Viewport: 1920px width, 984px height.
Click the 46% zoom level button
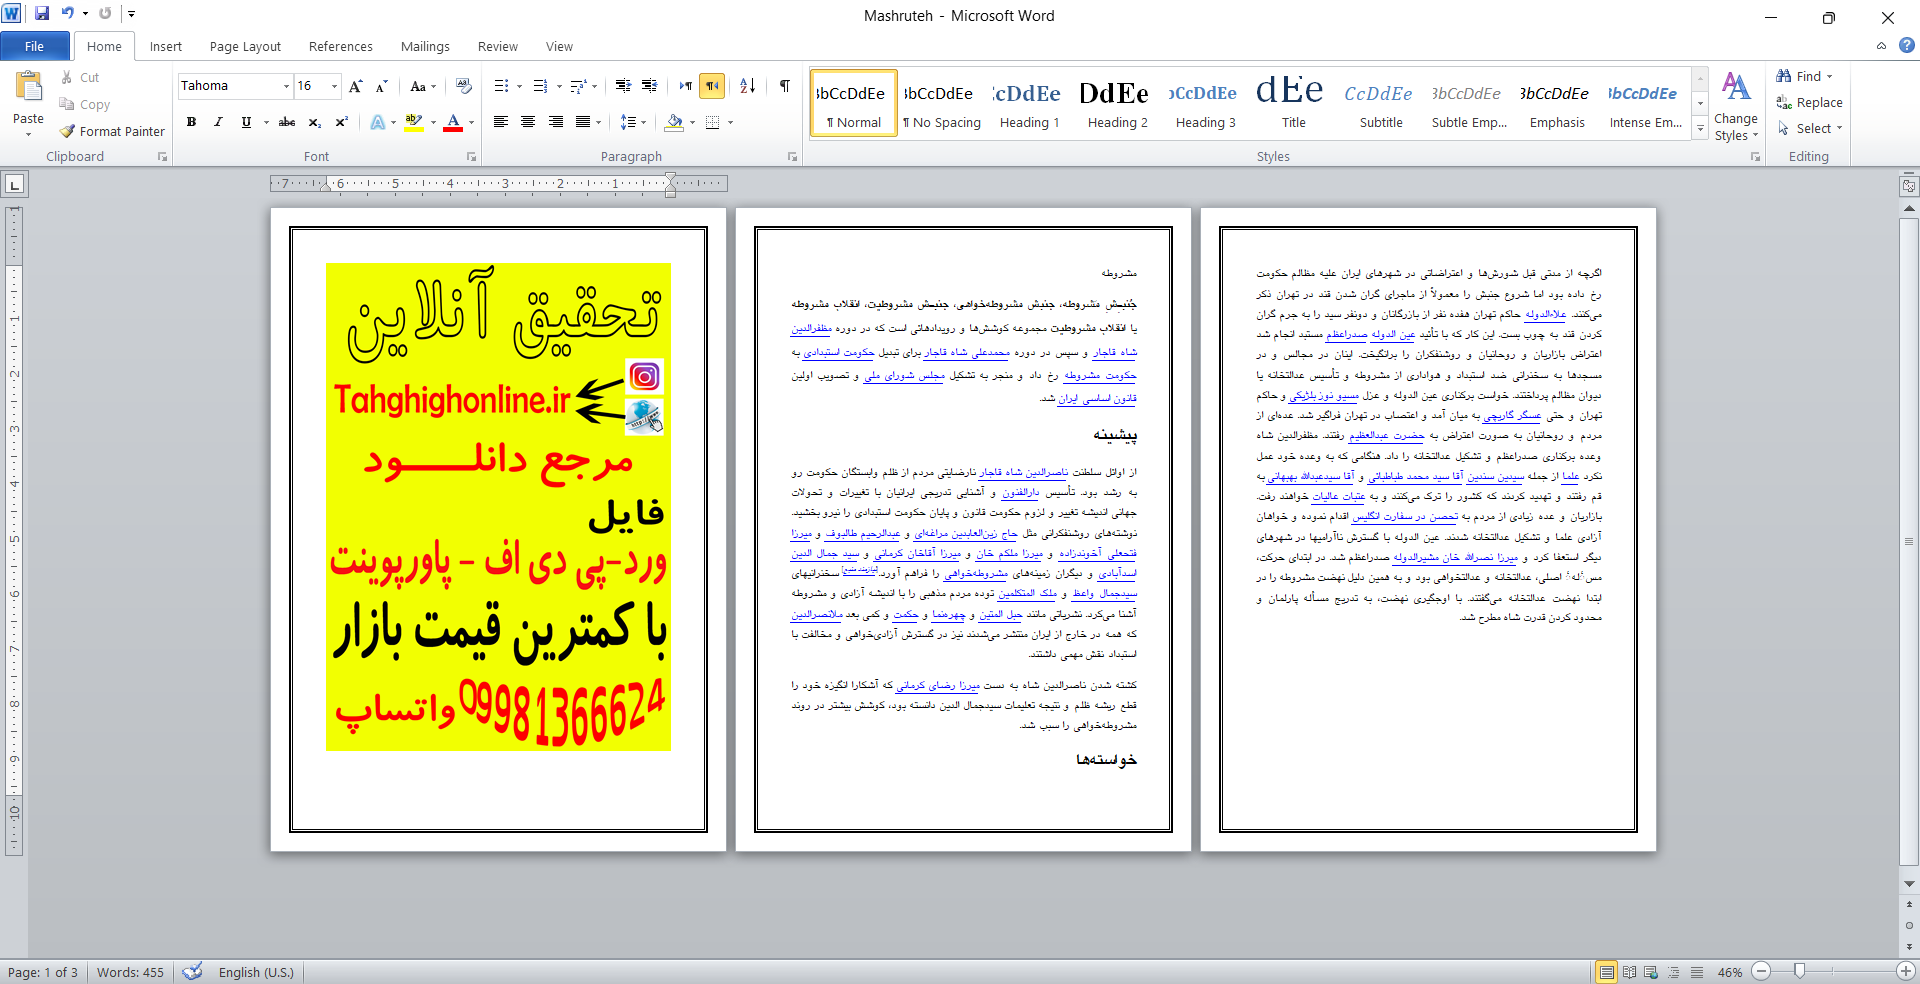[x=1730, y=972]
